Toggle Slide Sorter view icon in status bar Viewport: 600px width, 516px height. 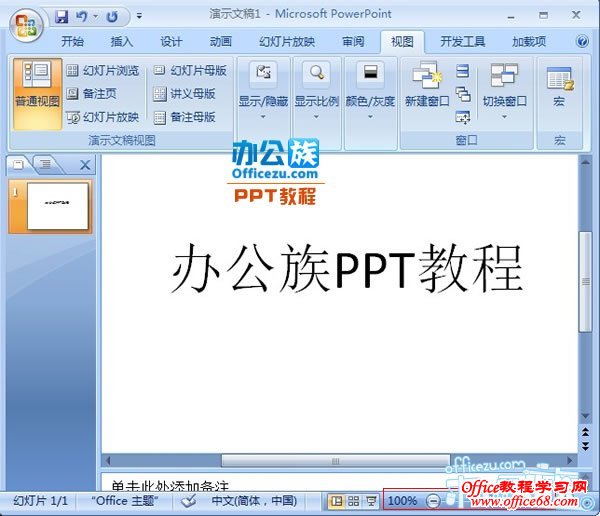click(353, 501)
